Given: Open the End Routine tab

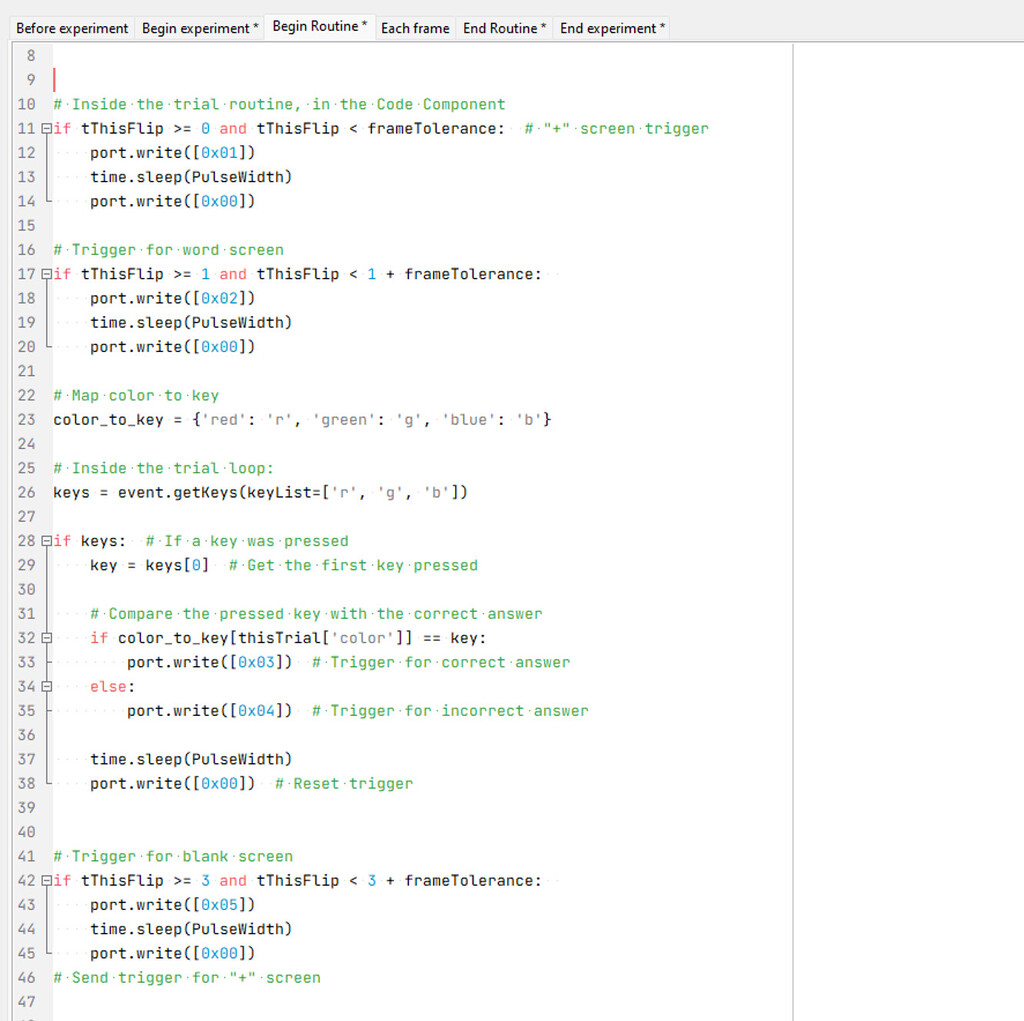Looking at the screenshot, I should 504,27.
